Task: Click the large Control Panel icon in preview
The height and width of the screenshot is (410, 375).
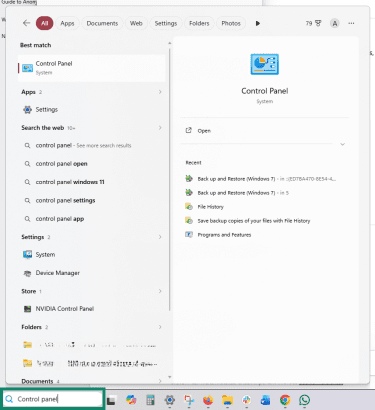Action: point(265,64)
